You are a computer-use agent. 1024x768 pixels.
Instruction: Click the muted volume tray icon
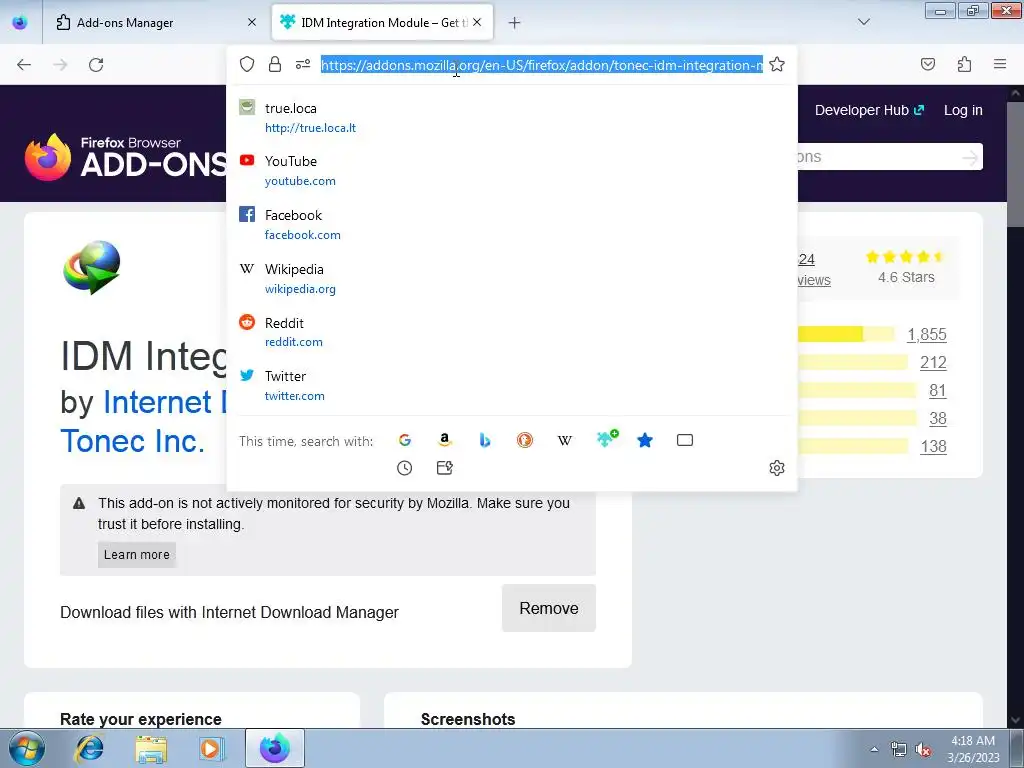click(922, 750)
